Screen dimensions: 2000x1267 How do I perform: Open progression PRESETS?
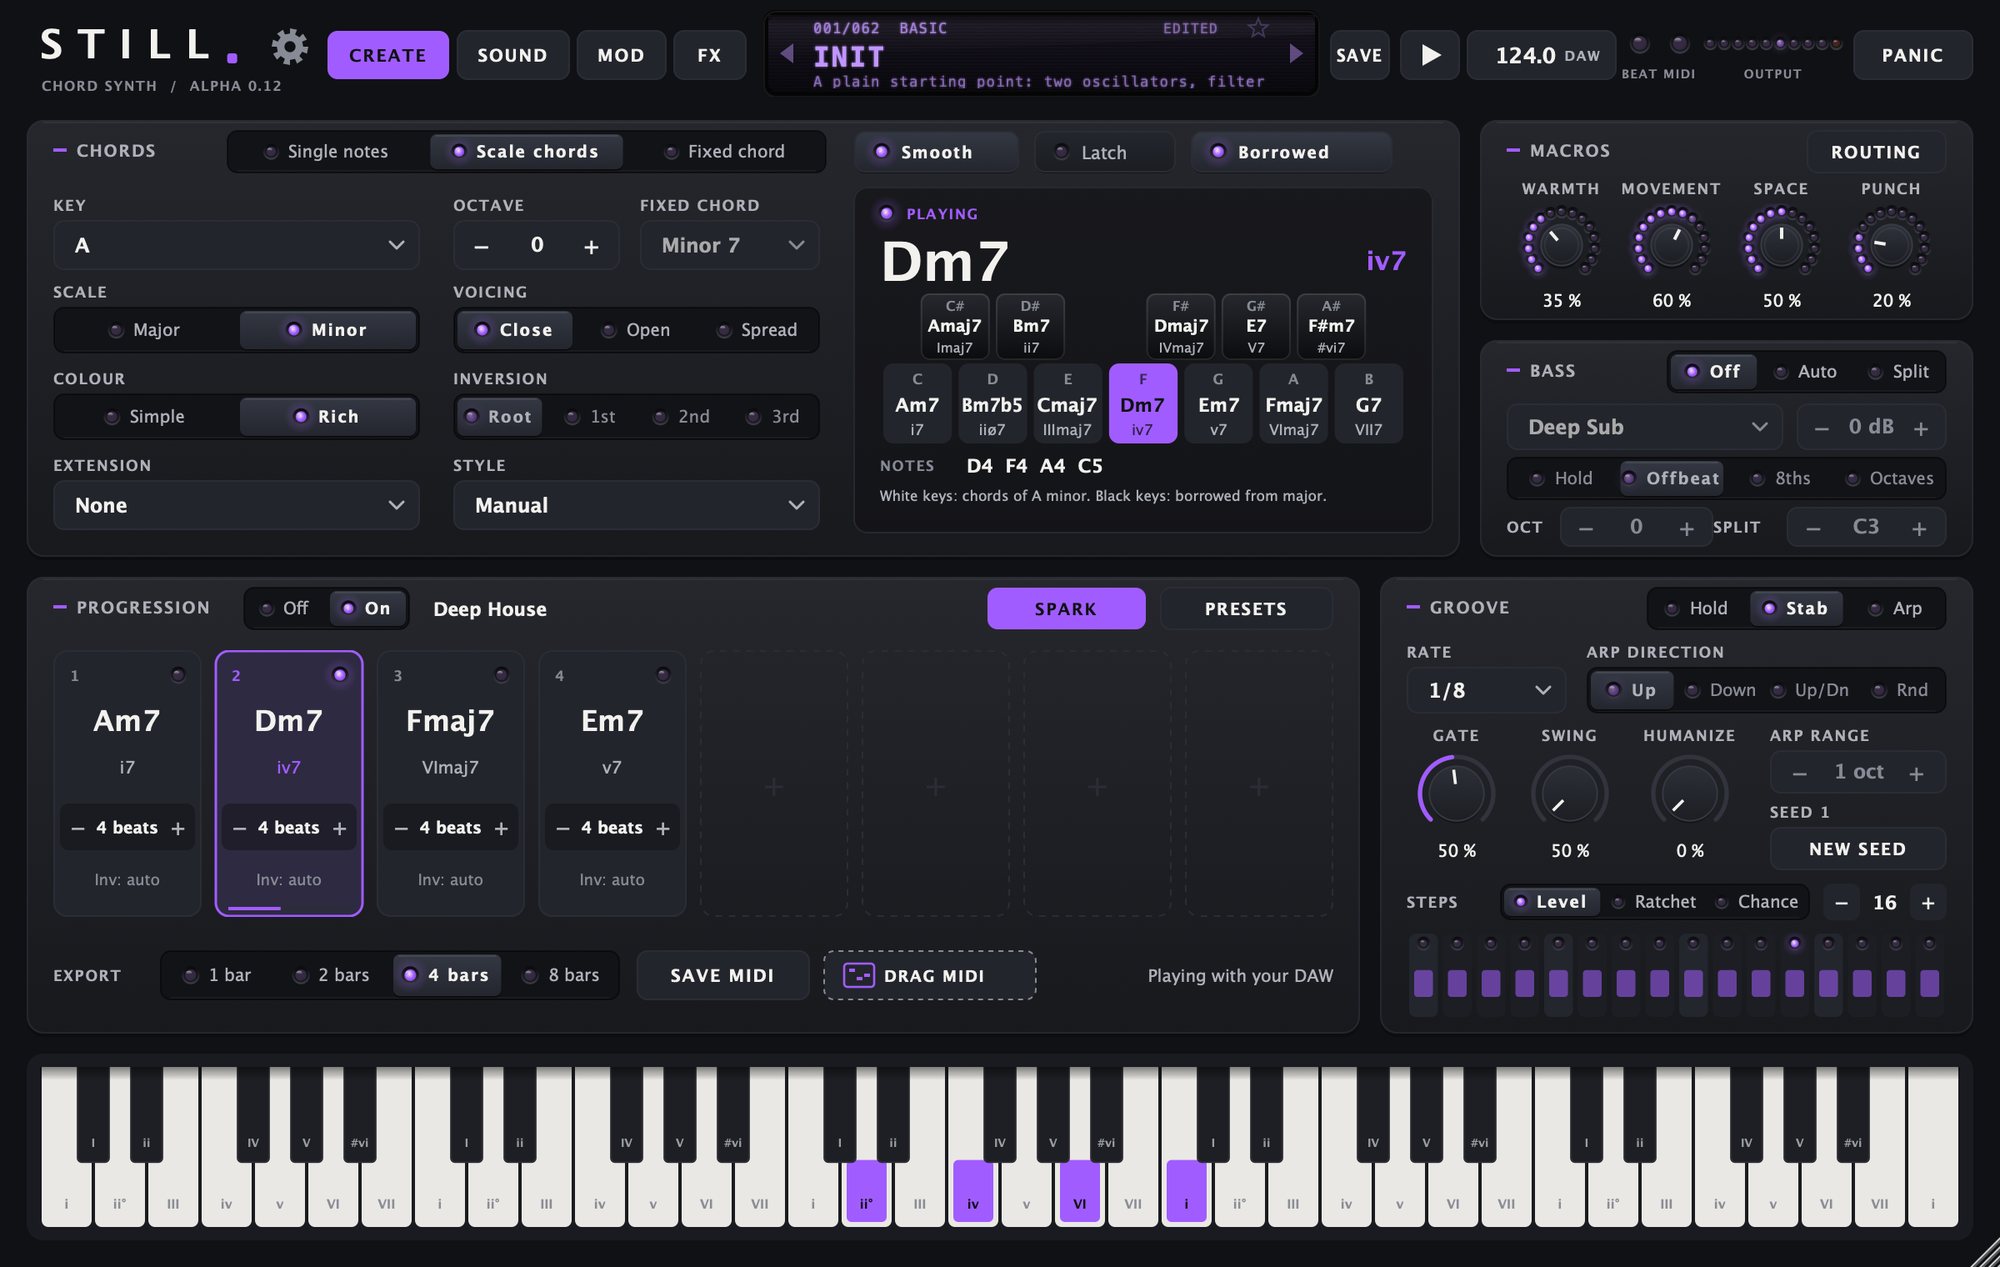1246,608
